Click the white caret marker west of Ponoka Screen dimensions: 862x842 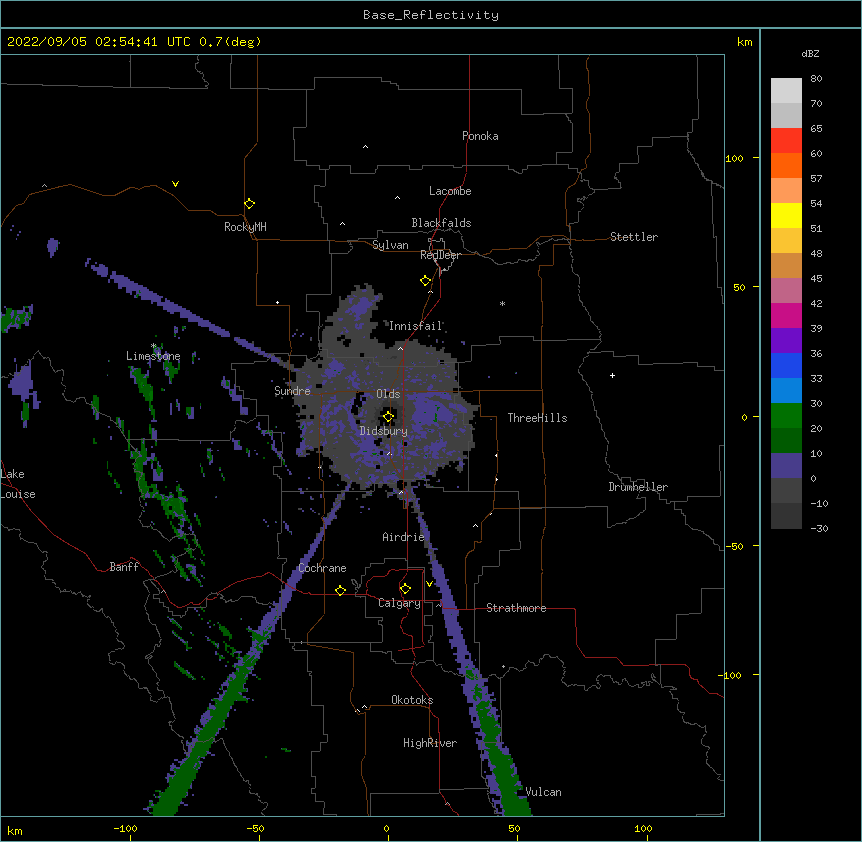365,147
